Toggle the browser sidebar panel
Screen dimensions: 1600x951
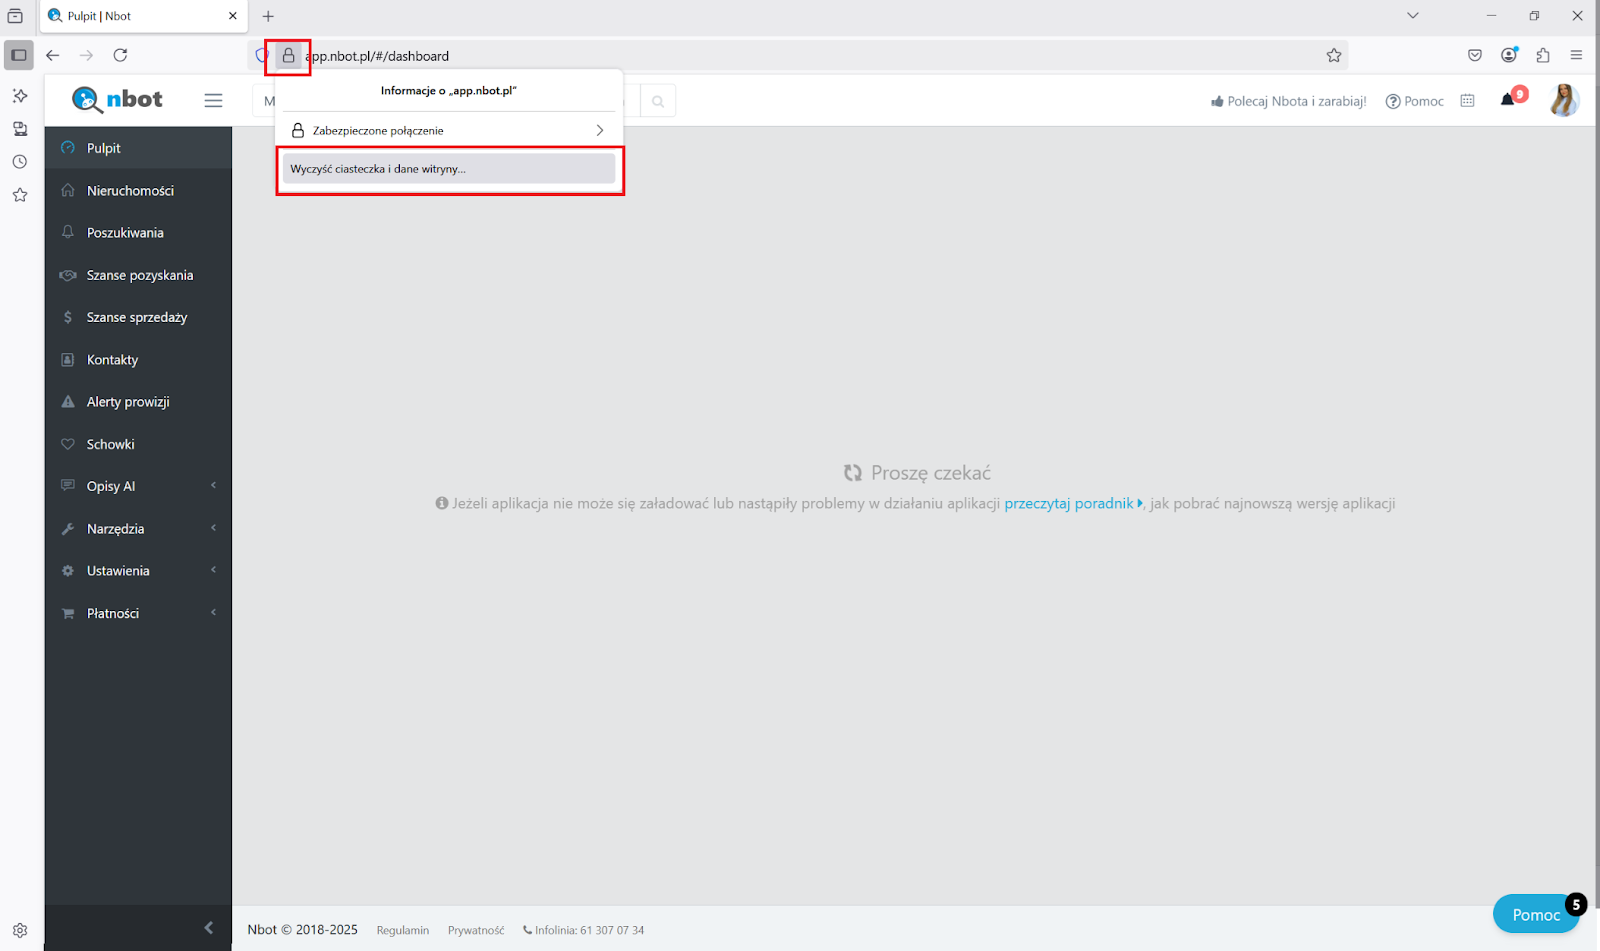19,56
